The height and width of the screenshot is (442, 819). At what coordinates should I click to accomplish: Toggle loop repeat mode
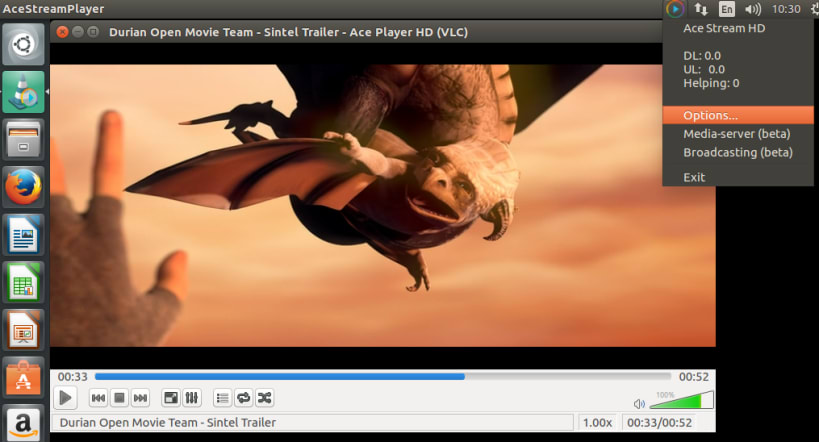coord(243,398)
